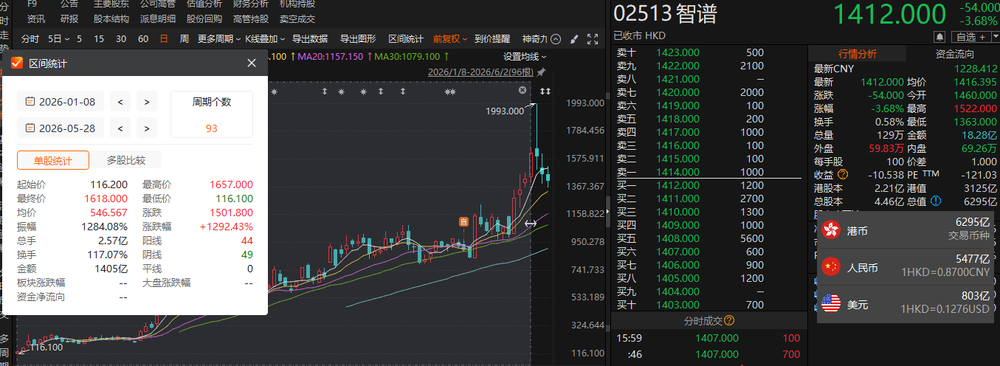Close the 区间统计 dialog
Screen dimensions: 1000x366
coord(251,63)
